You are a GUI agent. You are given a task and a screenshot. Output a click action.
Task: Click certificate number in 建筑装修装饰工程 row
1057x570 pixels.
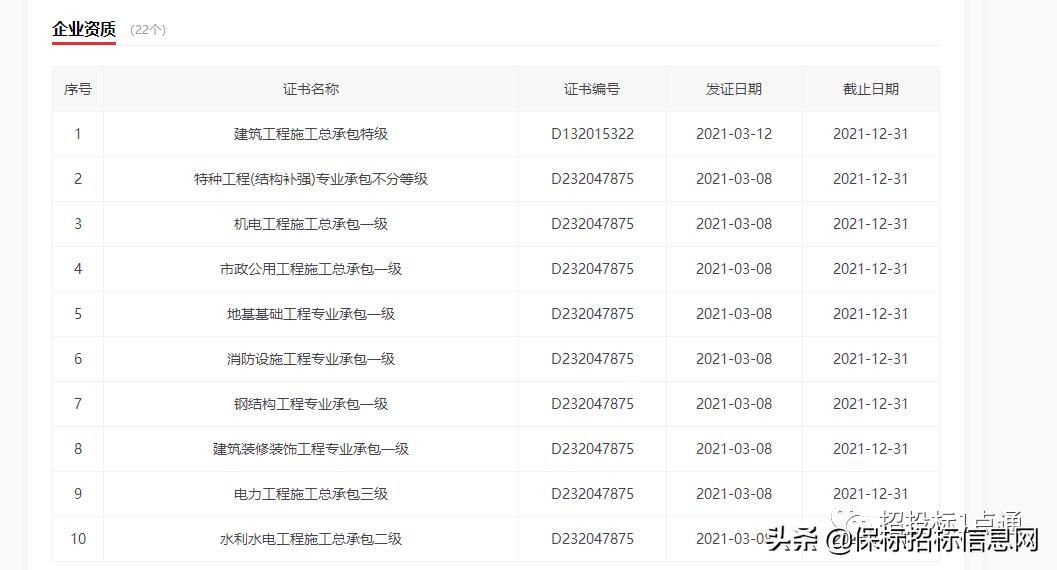pos(593,449)
